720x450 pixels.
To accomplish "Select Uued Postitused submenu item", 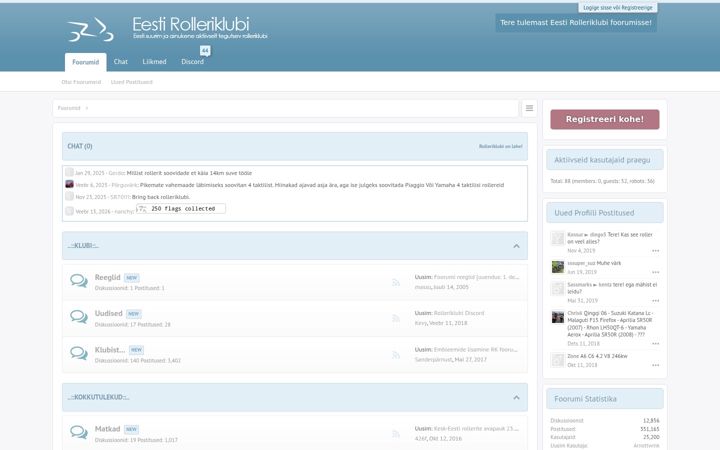I will click(x=131, y=82).
